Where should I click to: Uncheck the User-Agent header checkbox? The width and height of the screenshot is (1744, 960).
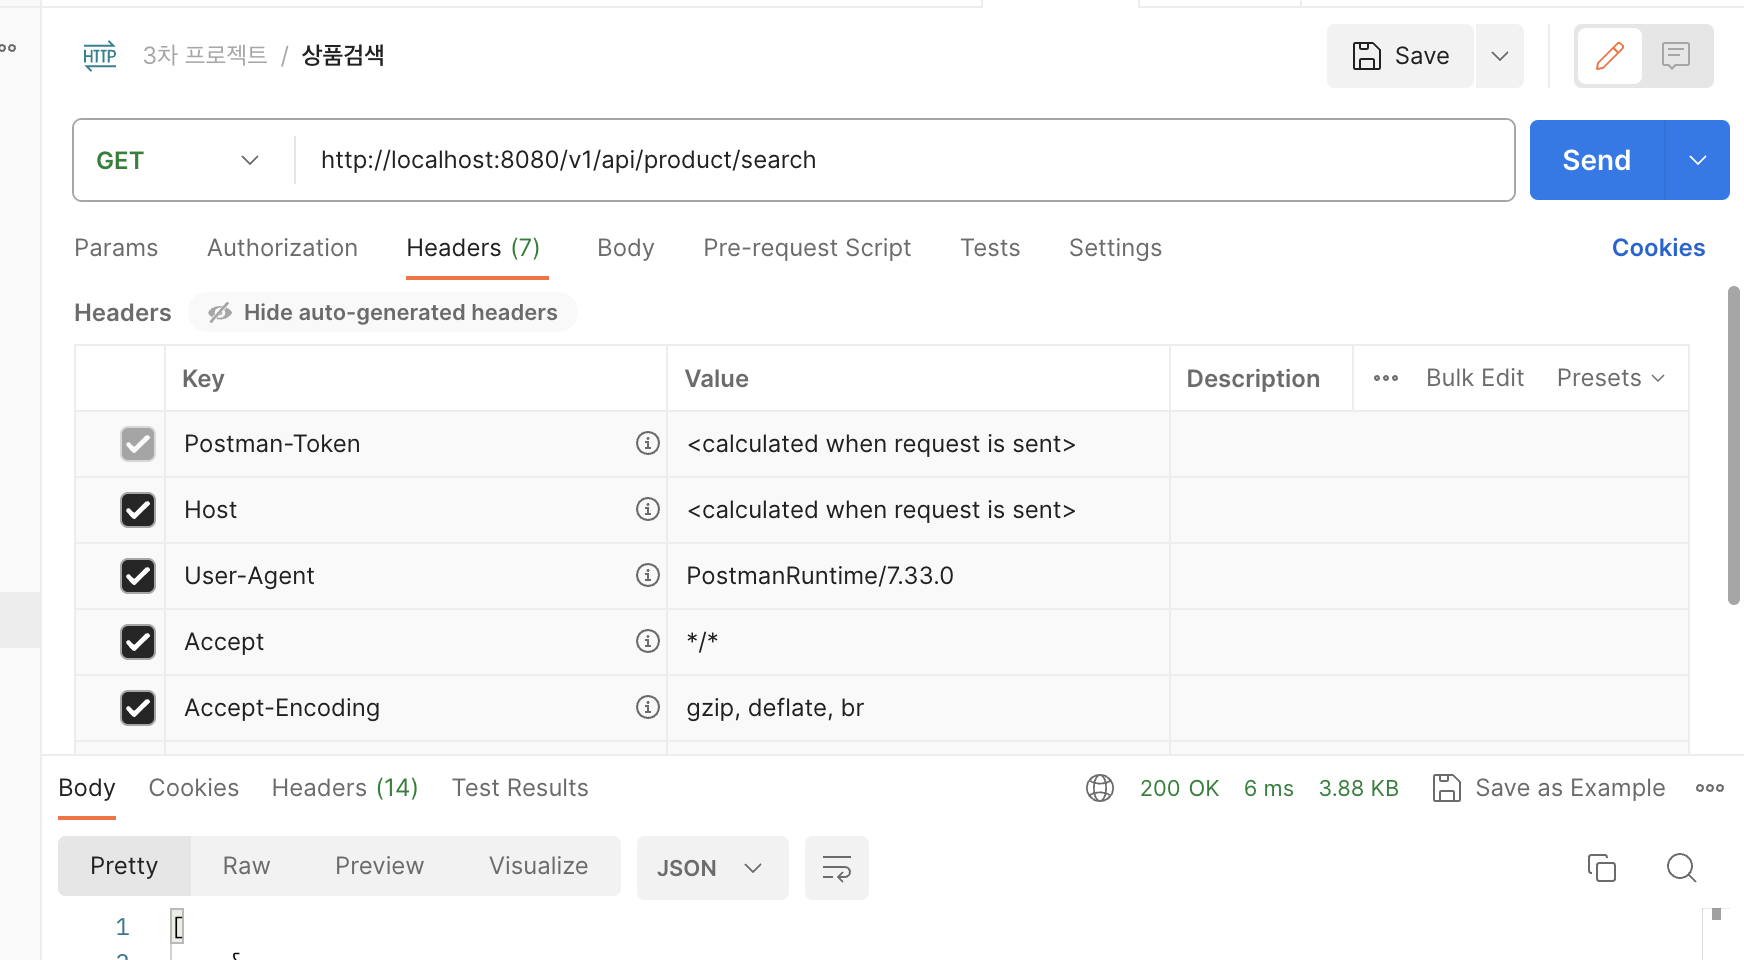[x=138, y=576]
